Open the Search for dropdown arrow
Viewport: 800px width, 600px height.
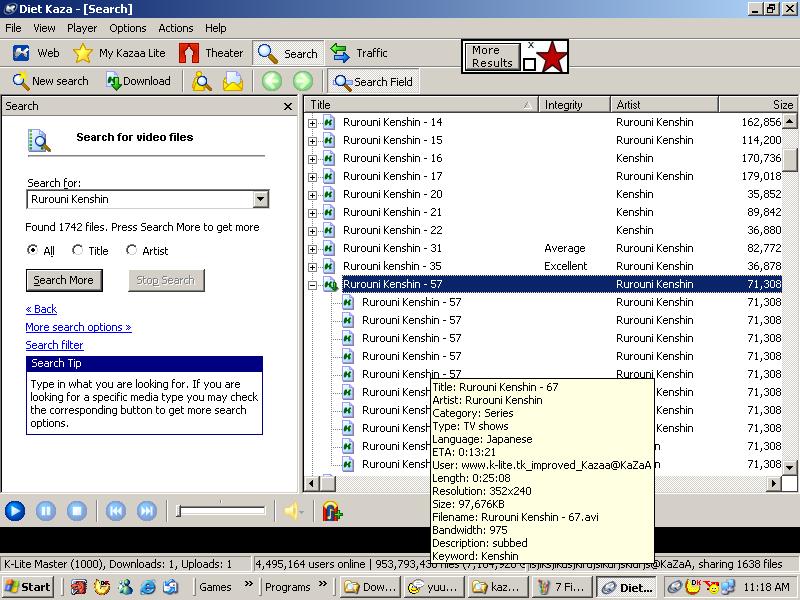(261, 199)
